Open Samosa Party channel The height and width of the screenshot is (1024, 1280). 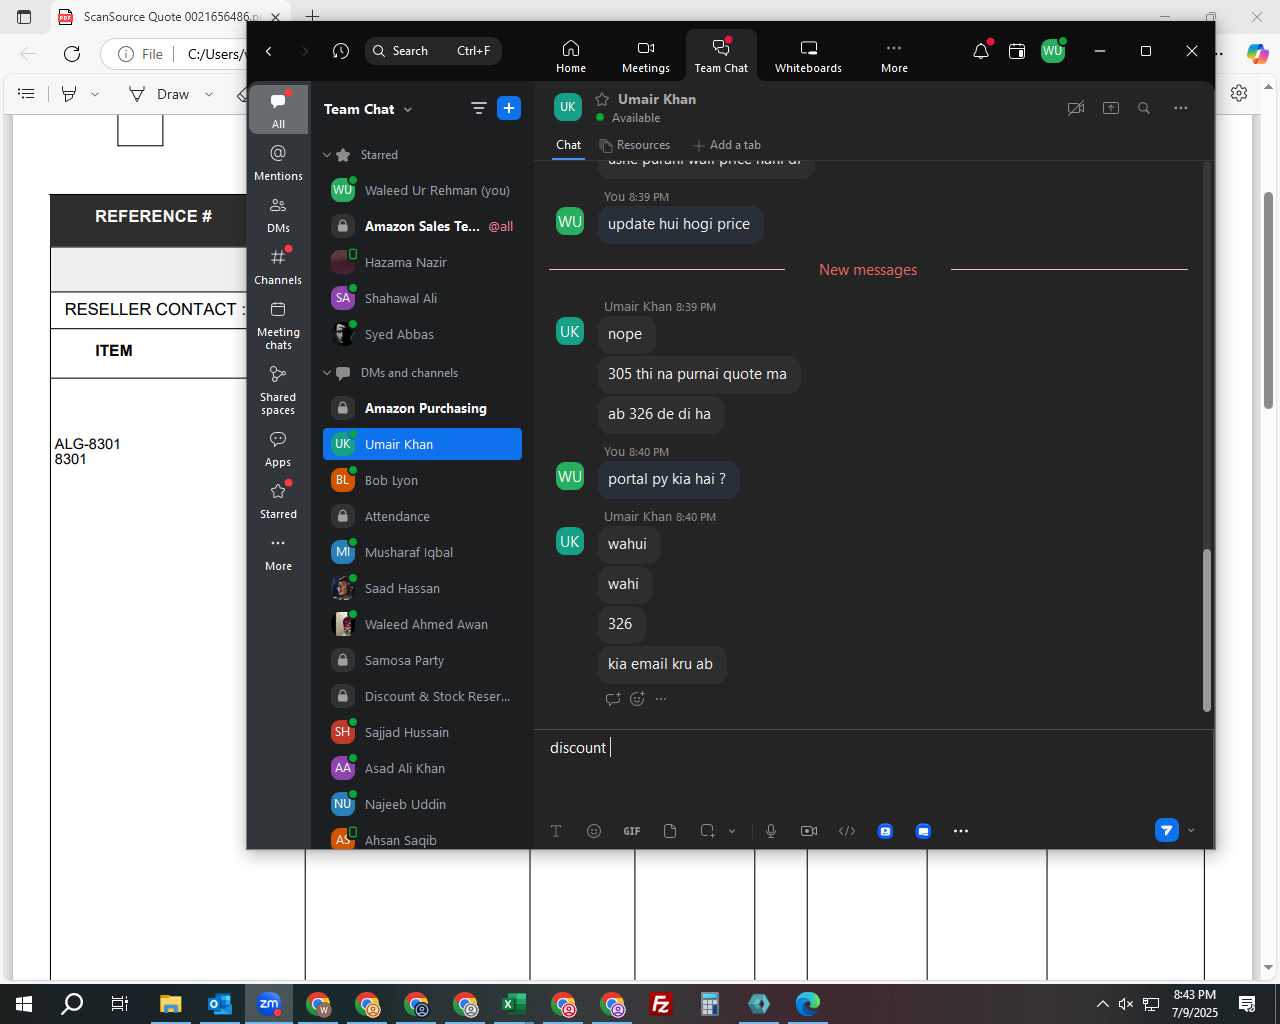[x=422, y=660]
